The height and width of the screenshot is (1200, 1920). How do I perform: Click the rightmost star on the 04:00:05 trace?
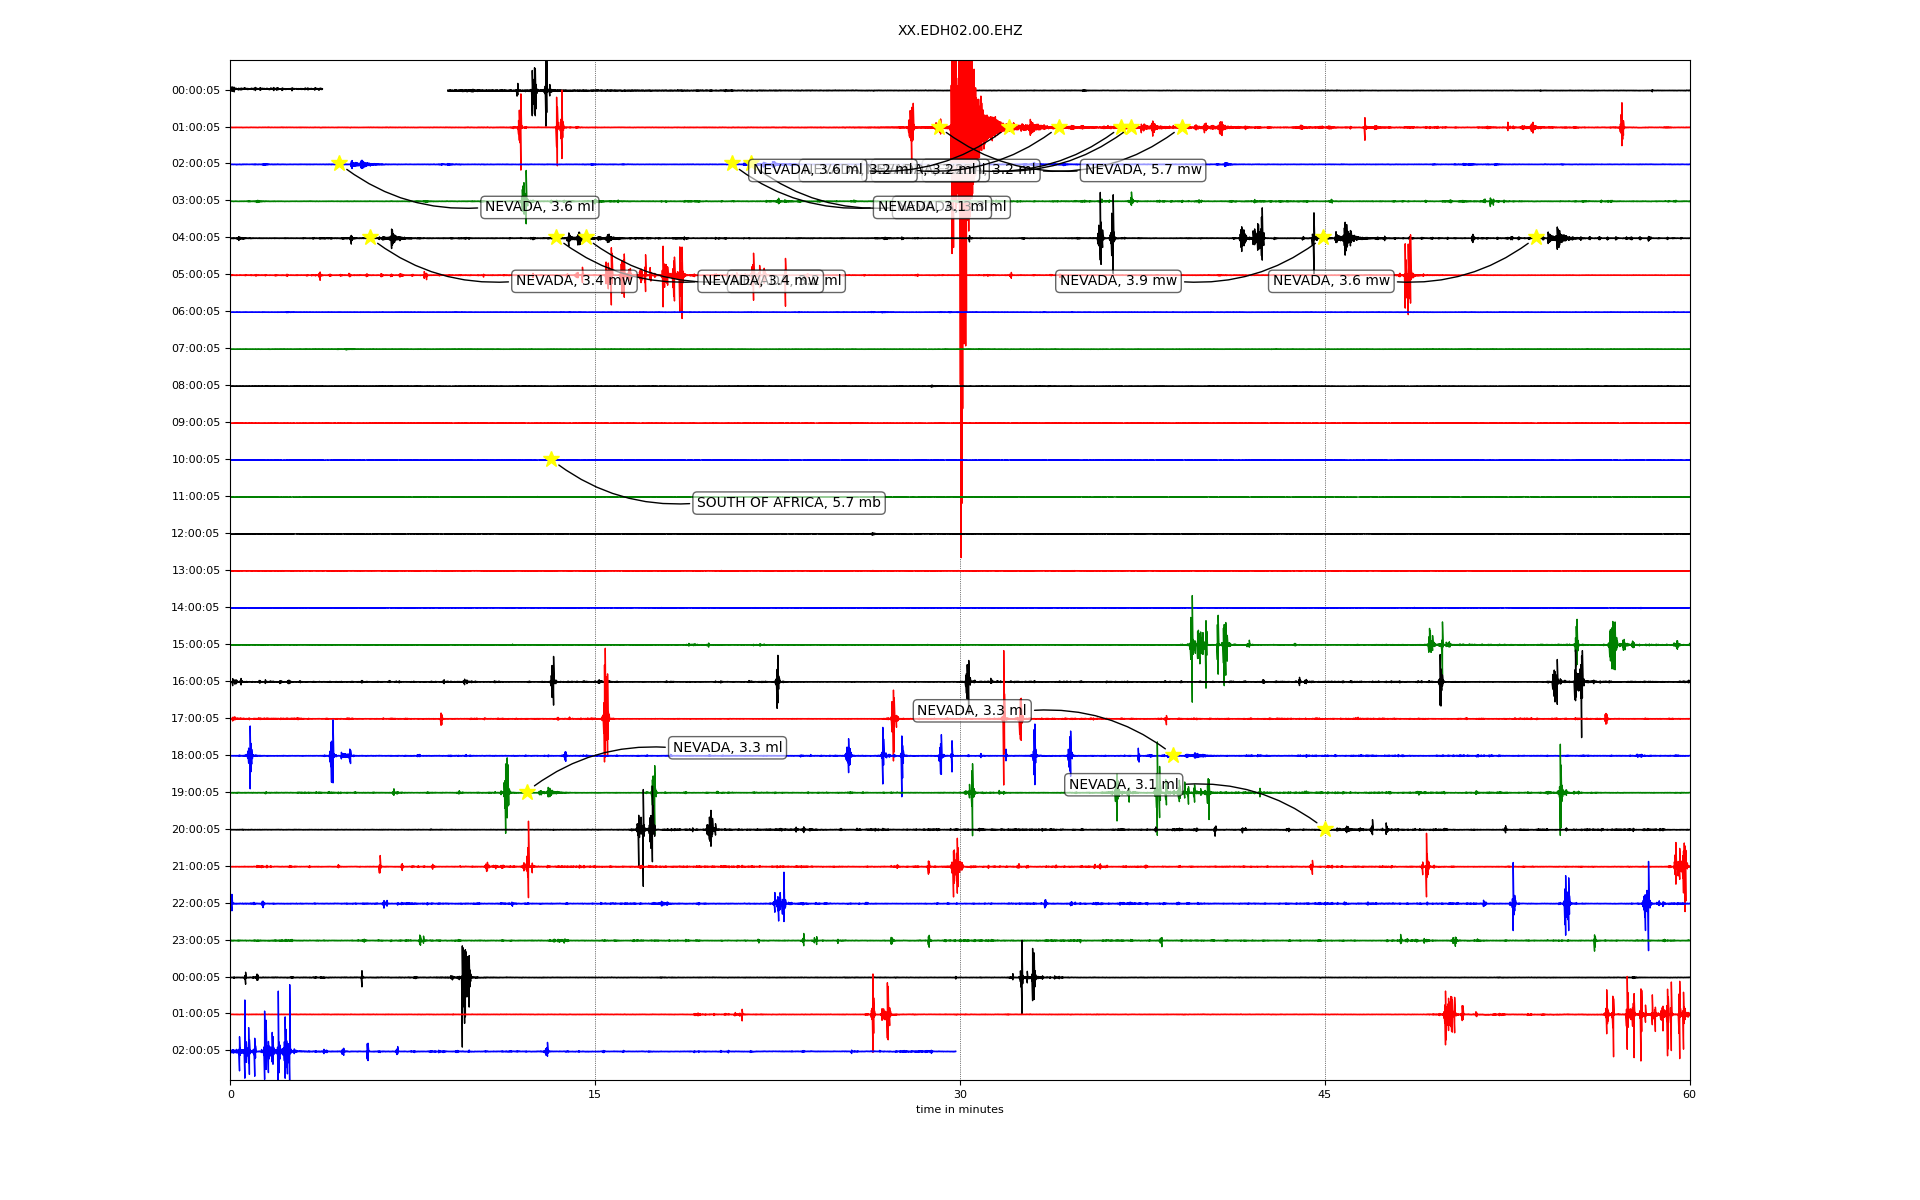(x=1536, y=237)
